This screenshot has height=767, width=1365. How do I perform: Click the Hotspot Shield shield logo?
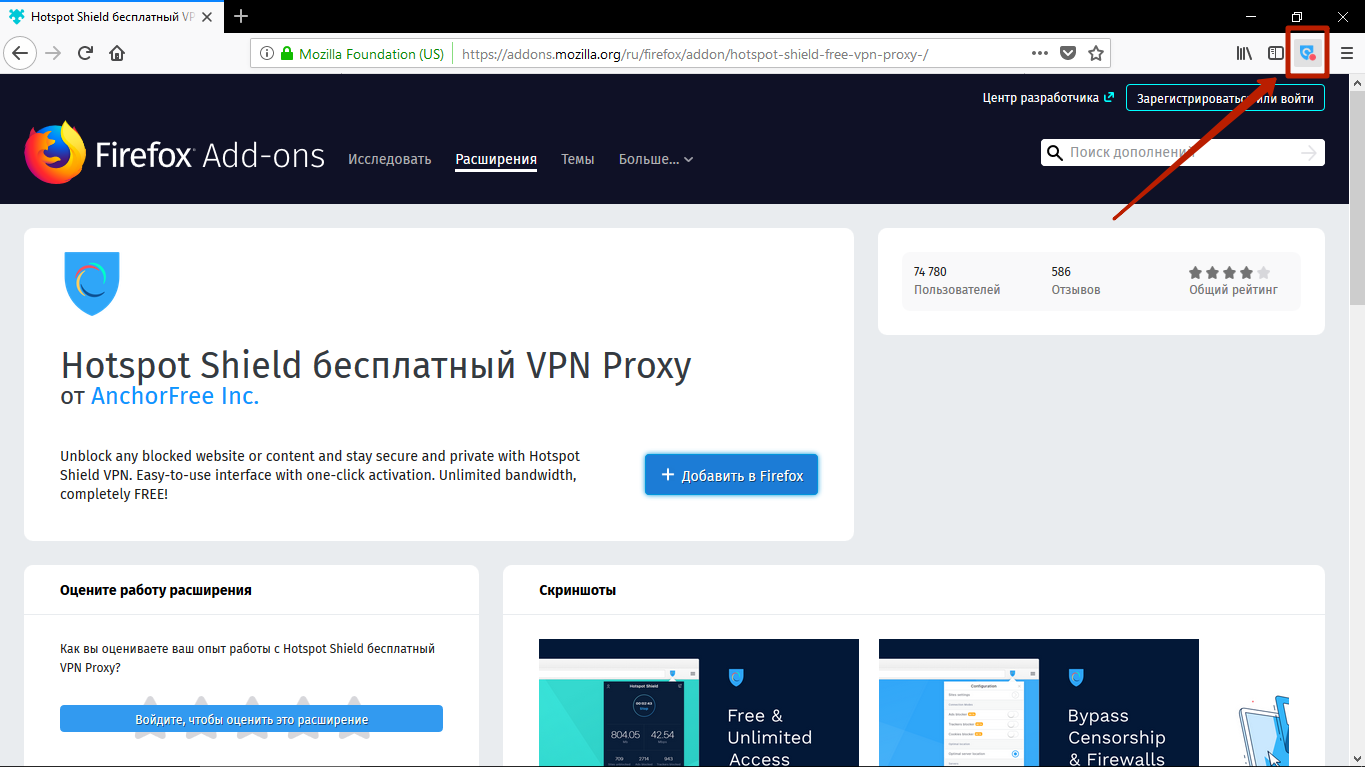(92, 284)
